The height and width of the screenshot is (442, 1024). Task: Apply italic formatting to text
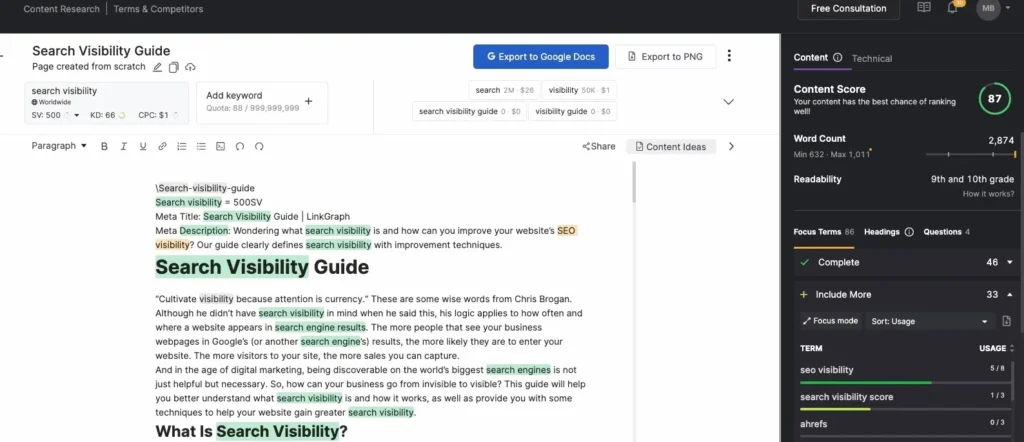[123, 146]
